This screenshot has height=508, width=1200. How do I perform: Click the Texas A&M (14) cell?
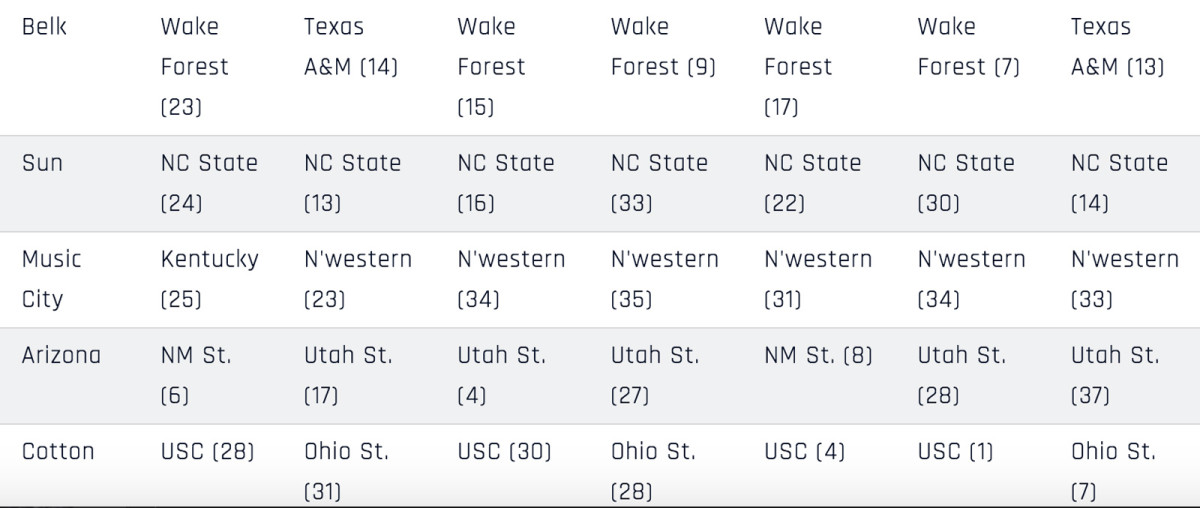350,47
